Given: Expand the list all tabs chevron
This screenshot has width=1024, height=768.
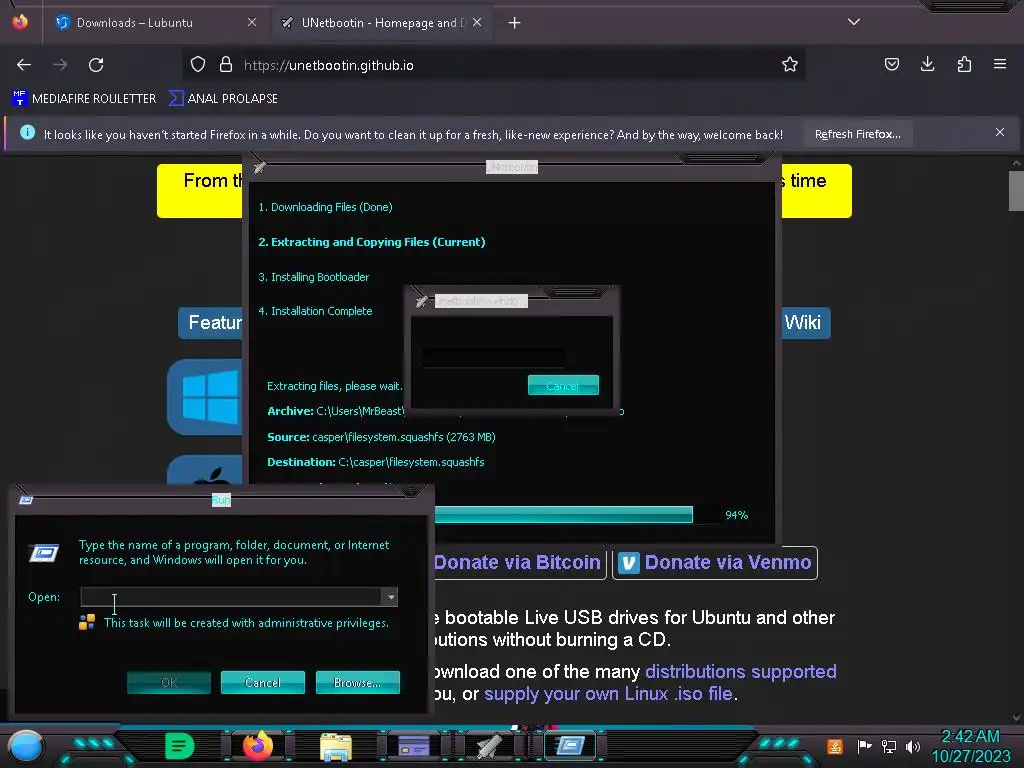Looking at the screenshot, I should coord(854,22).
